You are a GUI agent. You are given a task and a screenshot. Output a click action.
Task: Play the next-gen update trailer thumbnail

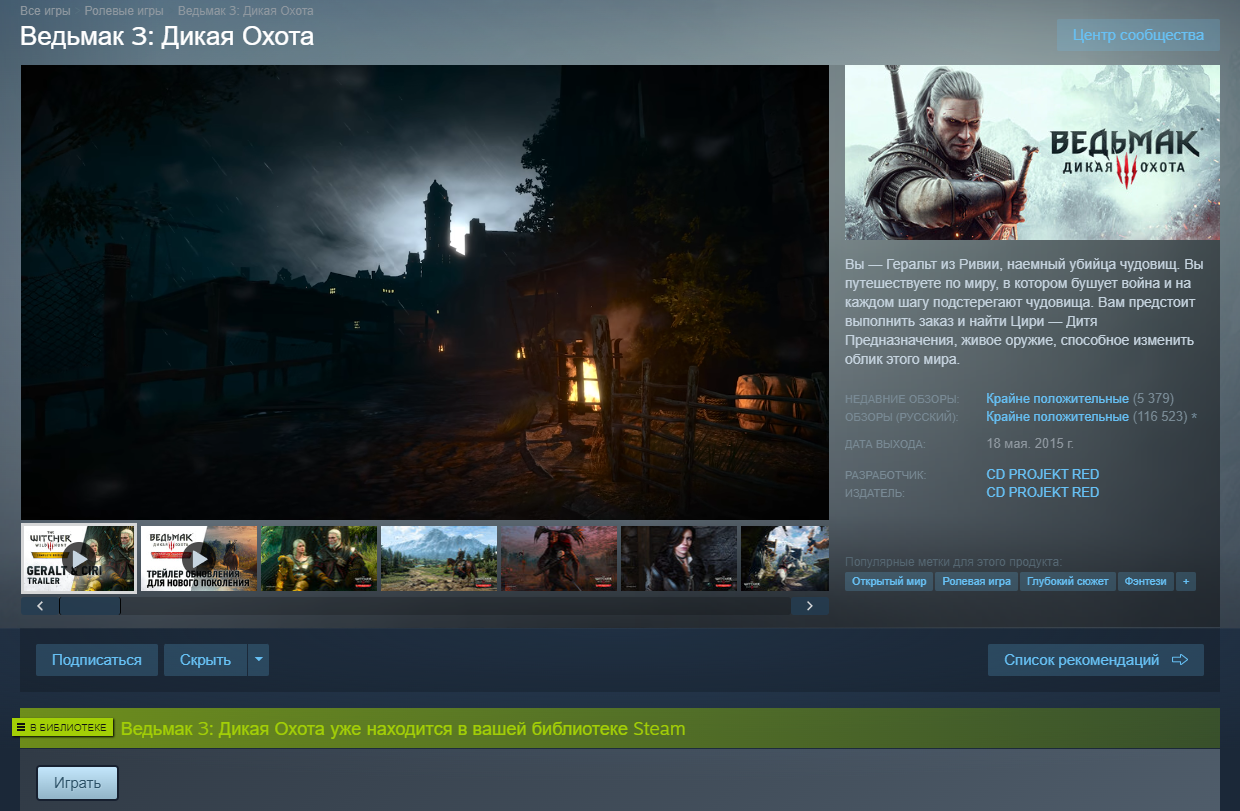pos(199,558)
